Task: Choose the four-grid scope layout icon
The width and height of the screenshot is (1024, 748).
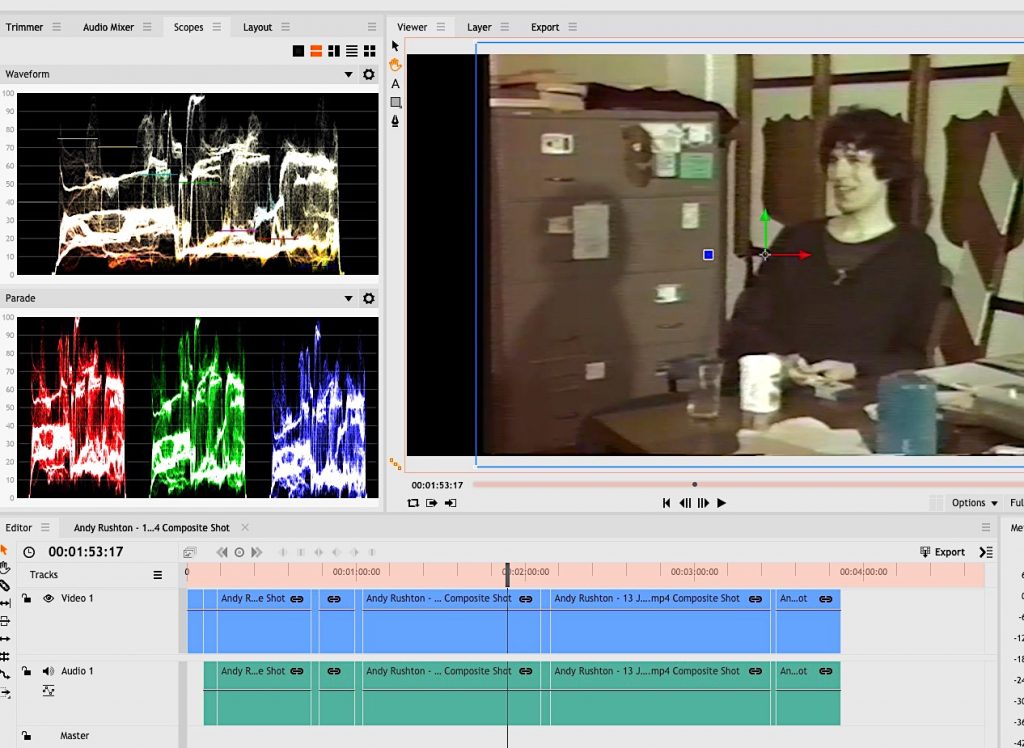Action: click(369, 51)
